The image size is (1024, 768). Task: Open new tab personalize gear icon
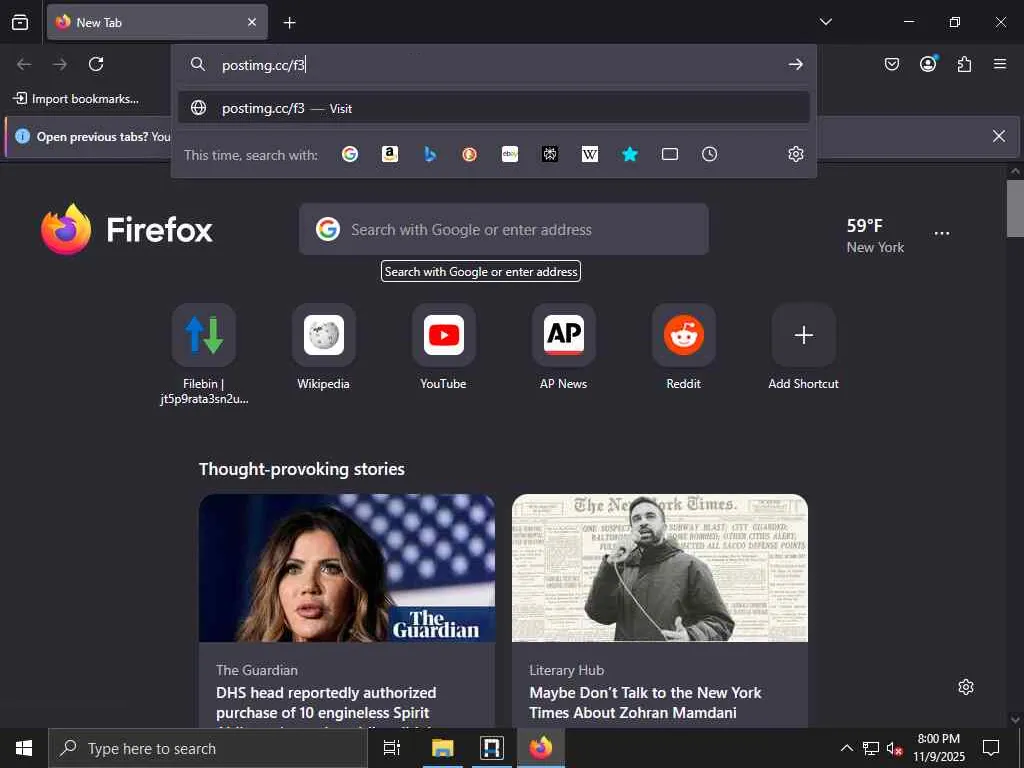[x=966, y=687]
